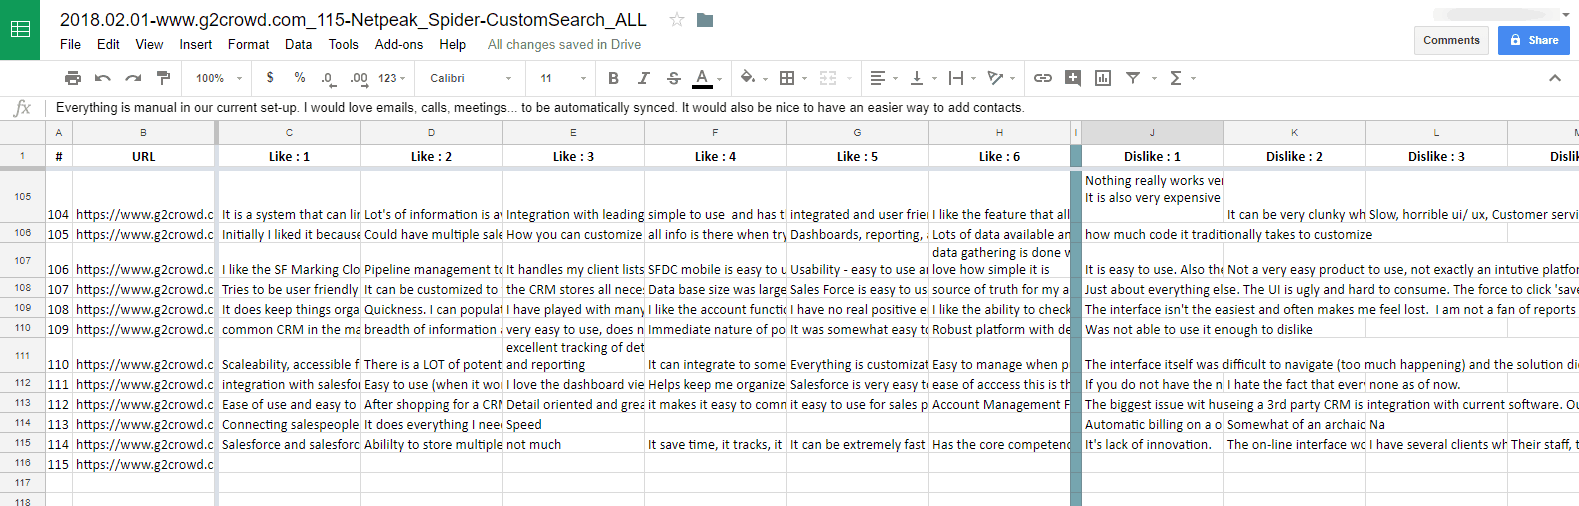The width and height of the screenshot is (1579, 506).
Task: Click the document title to rename
Action: (353, 19)
